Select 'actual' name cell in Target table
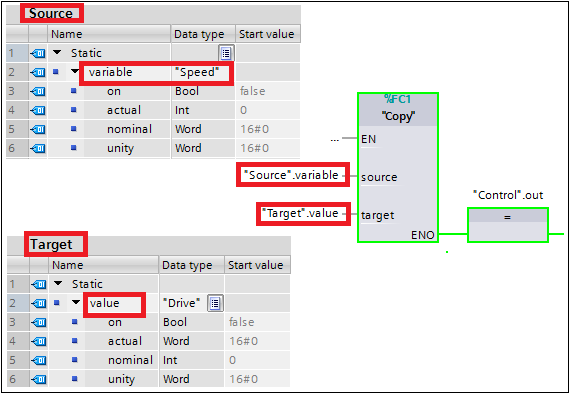This screenshot has height=394, width=571. click(x=122, y=341)
